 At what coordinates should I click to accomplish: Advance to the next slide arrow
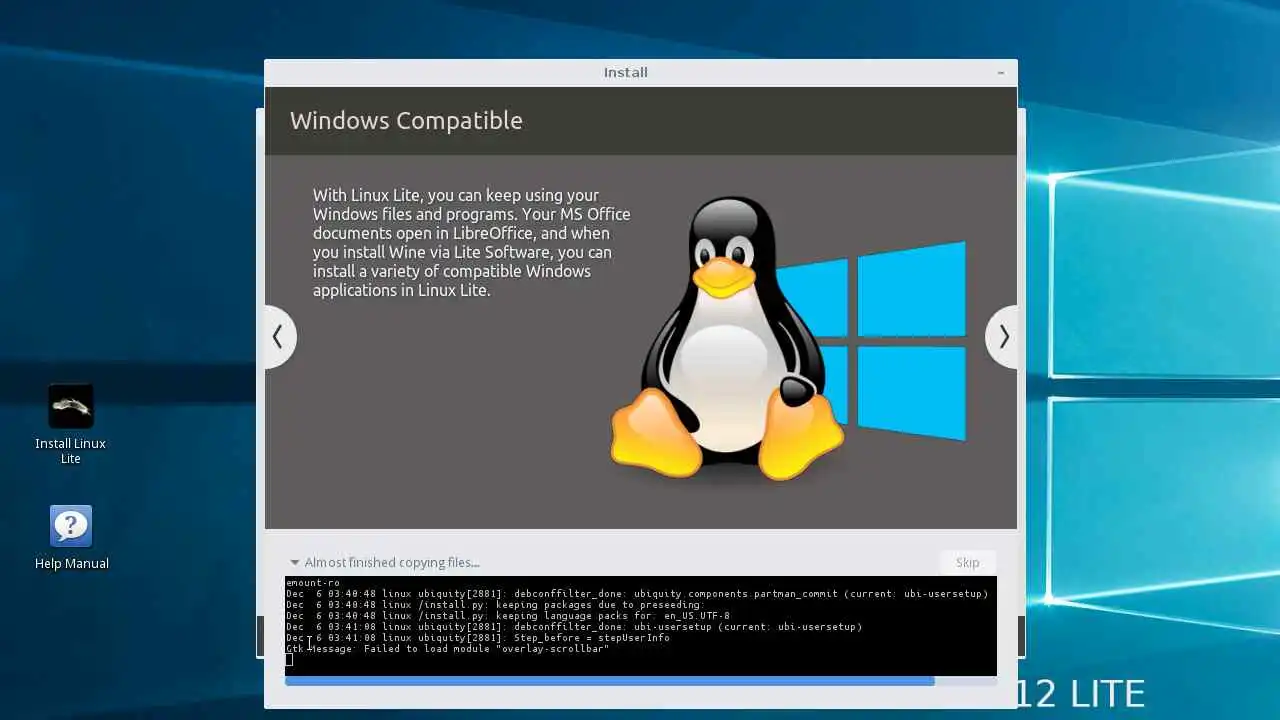1003,337
